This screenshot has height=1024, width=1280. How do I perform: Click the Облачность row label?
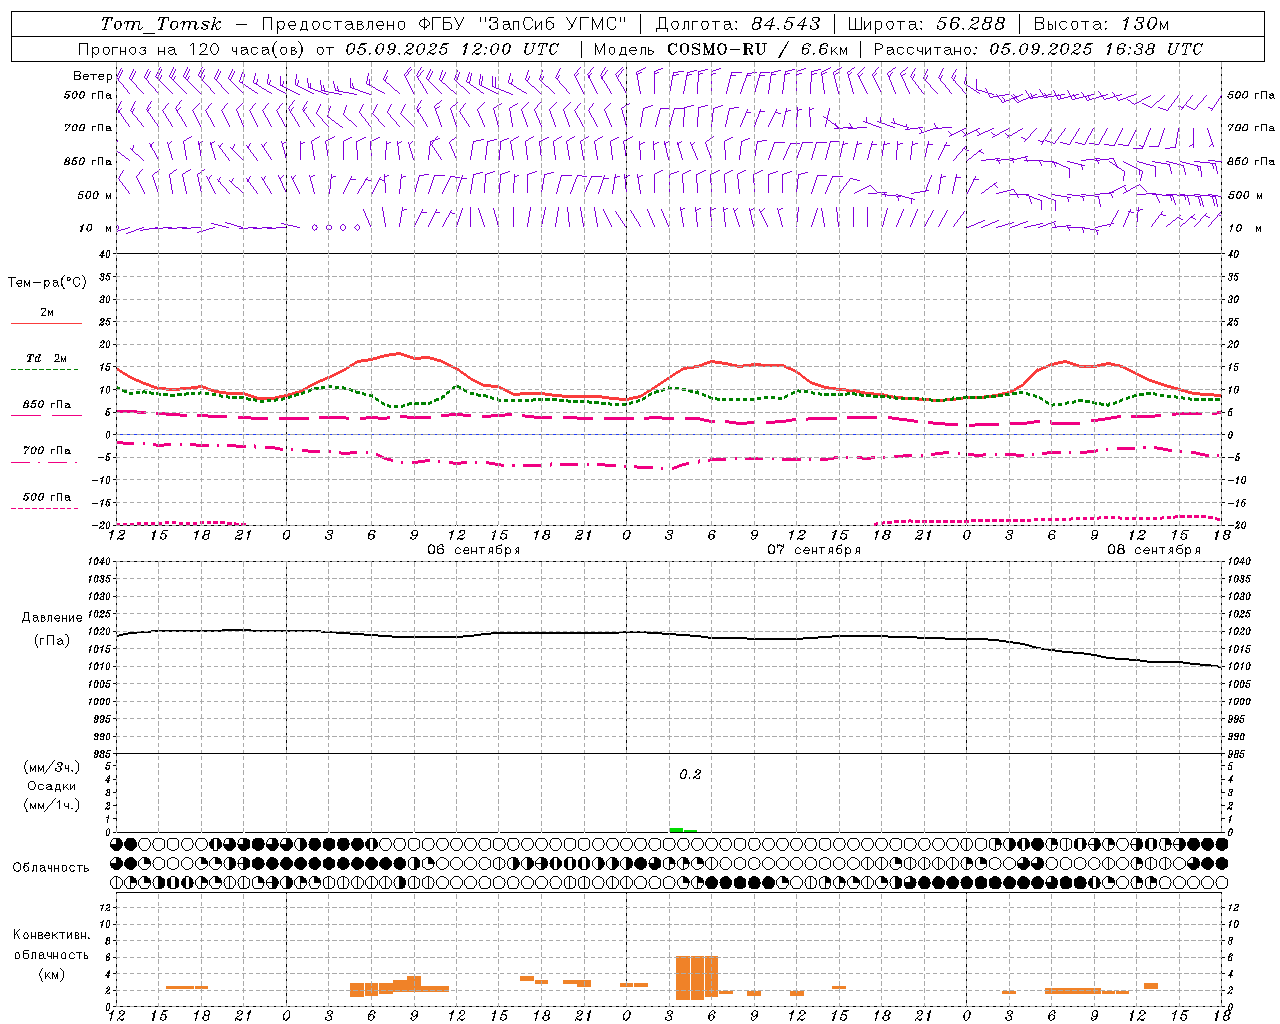click(x=51, y=867)
